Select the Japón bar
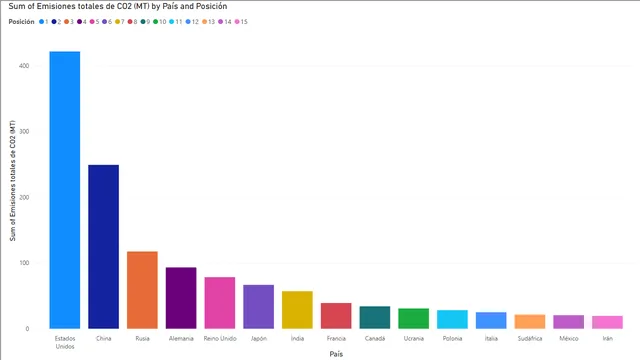Image resolution: width=640 pixels, height=360 pixels. (259, 307)
